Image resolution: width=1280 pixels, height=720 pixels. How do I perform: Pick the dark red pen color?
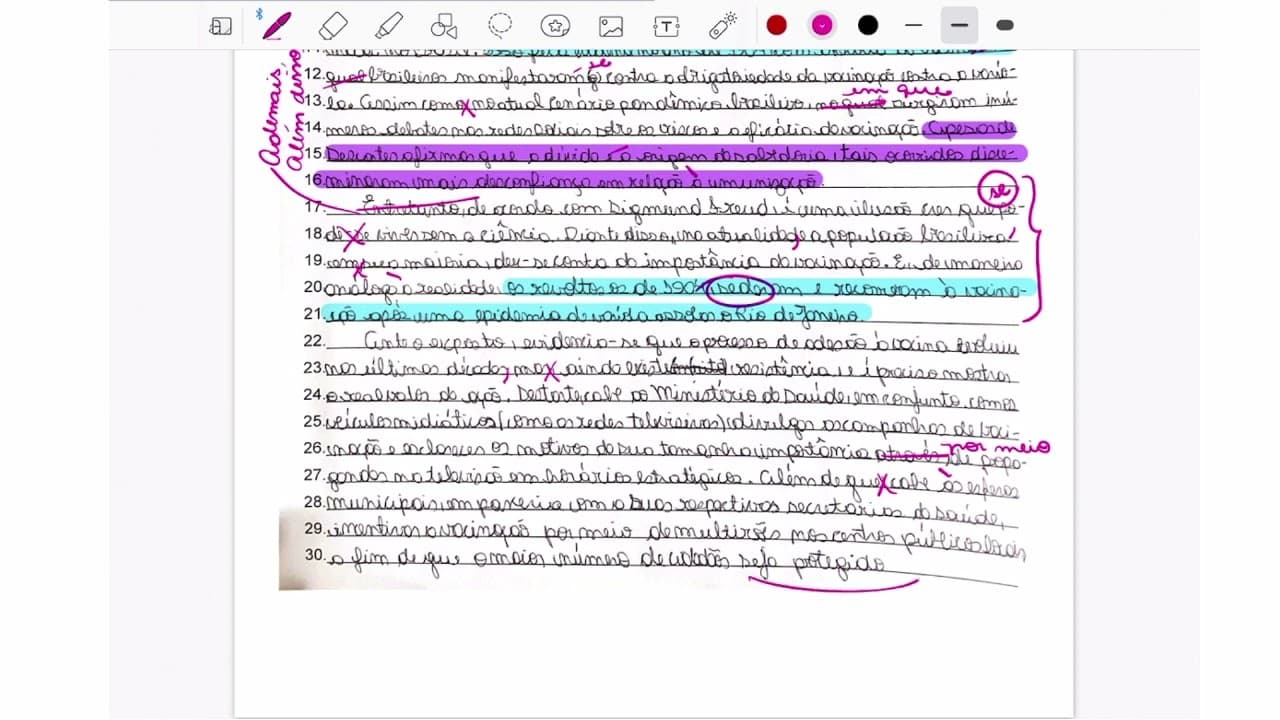[x=777, y=25]
